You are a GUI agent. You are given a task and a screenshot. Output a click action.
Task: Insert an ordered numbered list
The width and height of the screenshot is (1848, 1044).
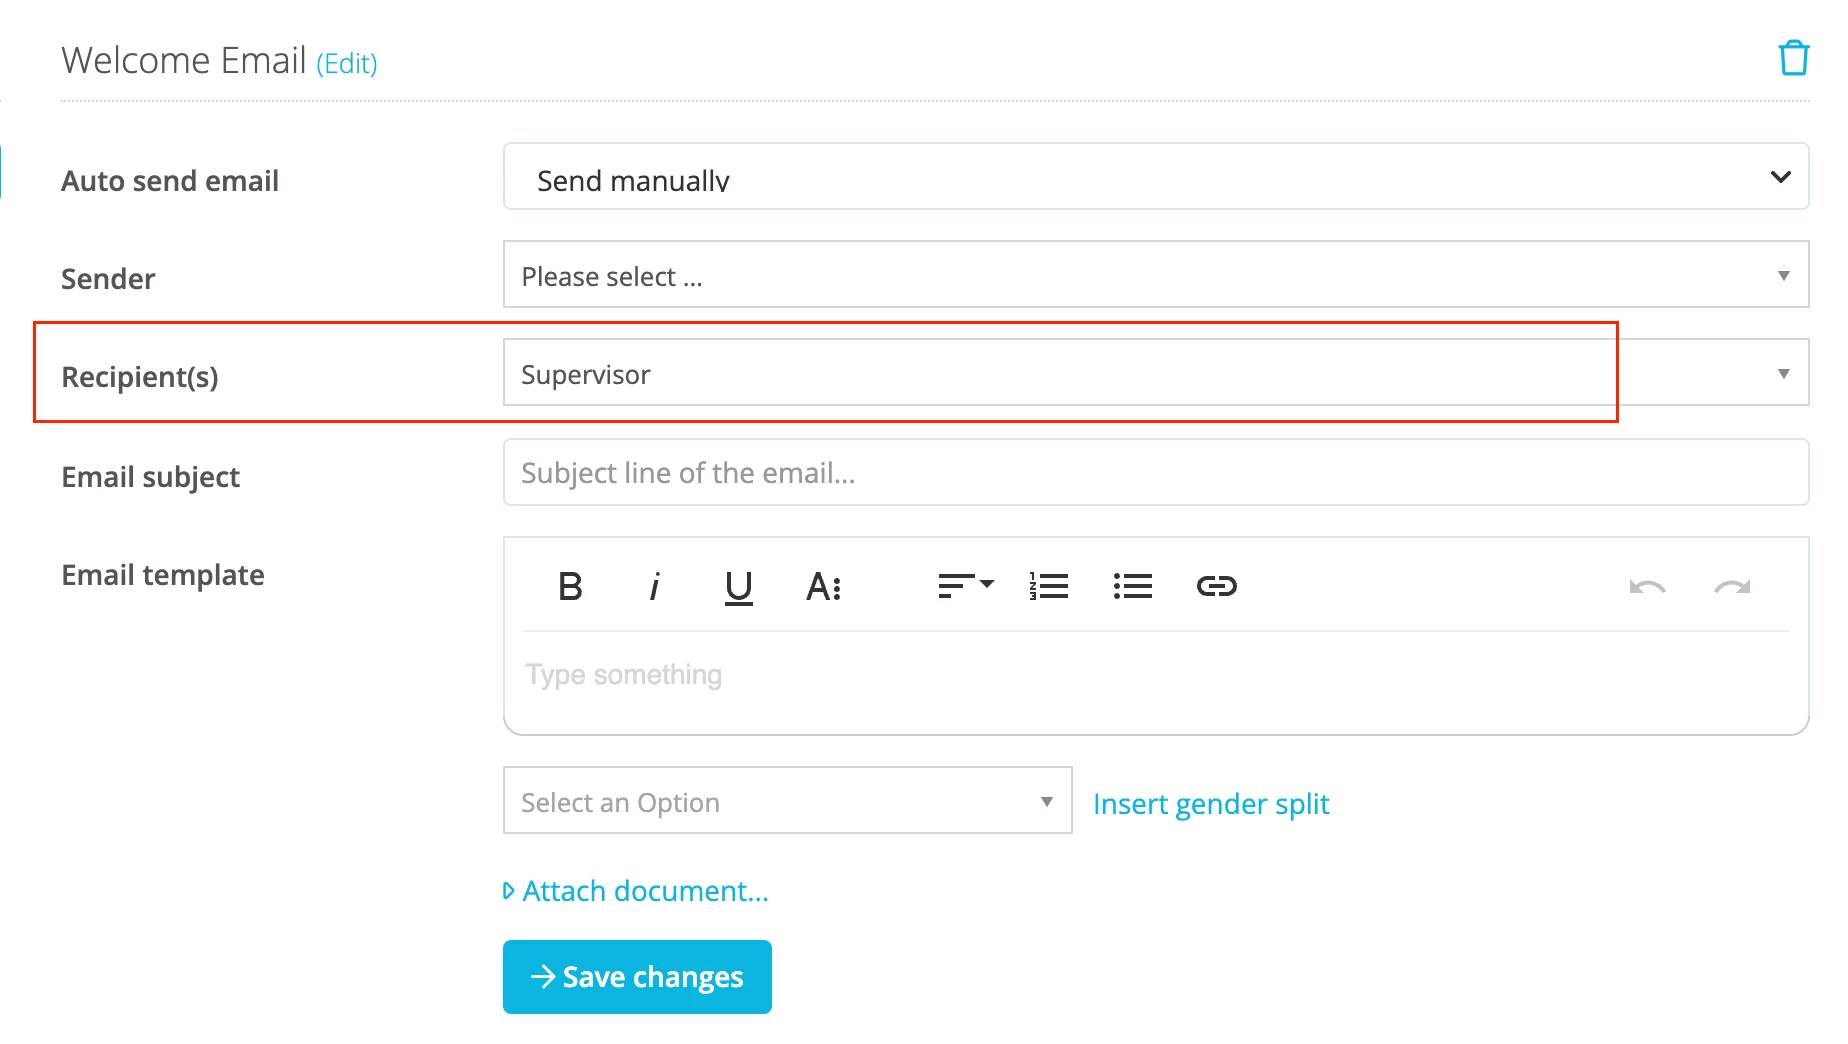click(1049, 586)
